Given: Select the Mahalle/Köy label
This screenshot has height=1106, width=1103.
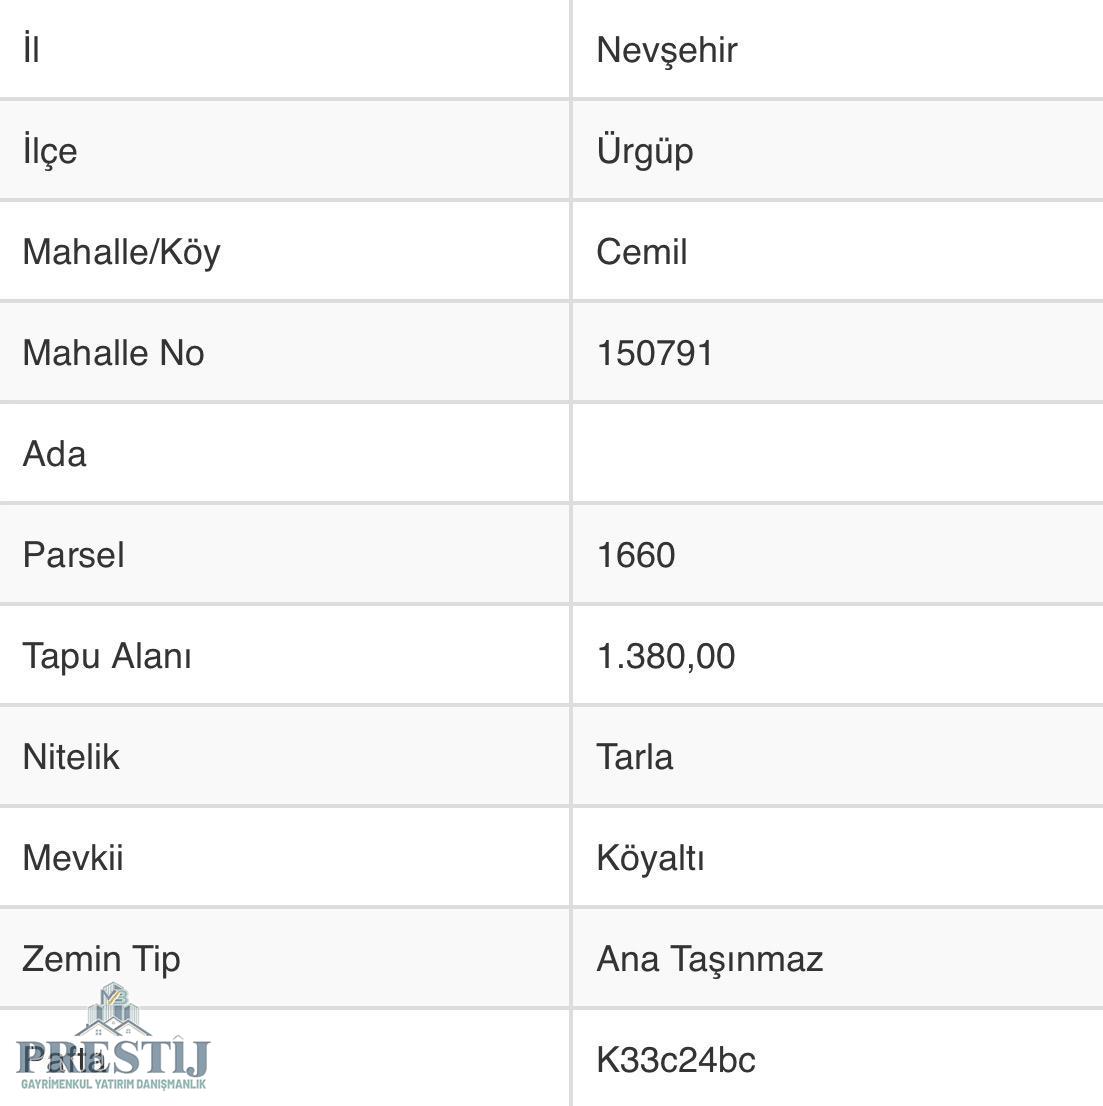Looking at the screenshot, I should [x=121, y=252].
